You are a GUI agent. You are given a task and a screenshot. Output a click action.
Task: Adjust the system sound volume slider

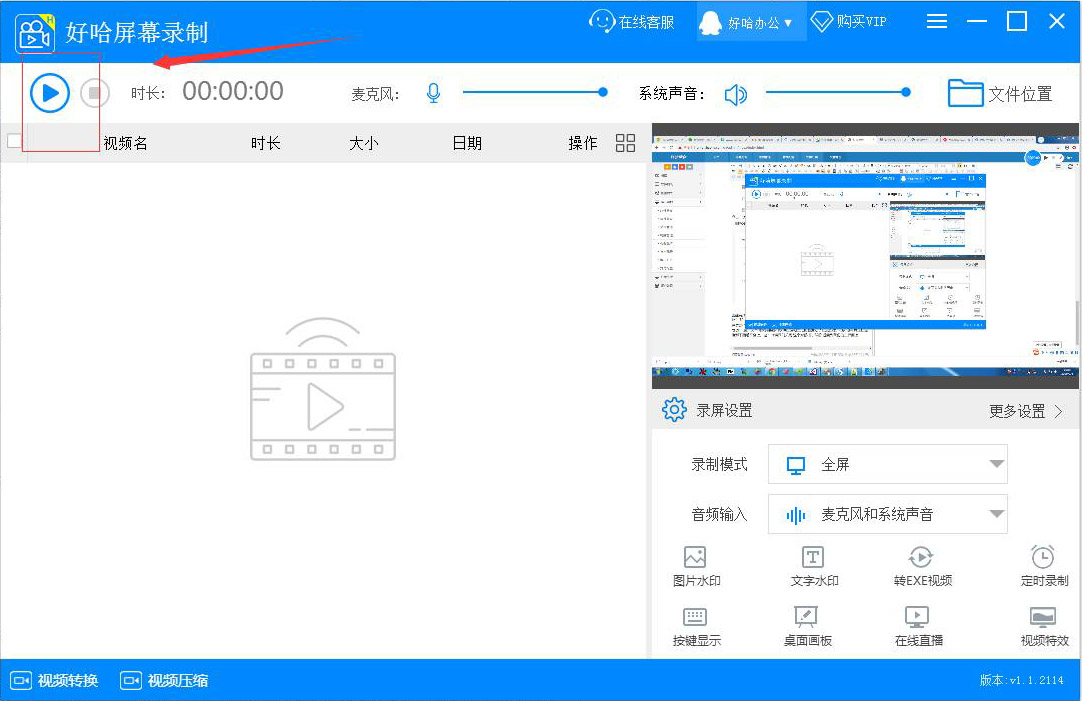tap(838, 92)
